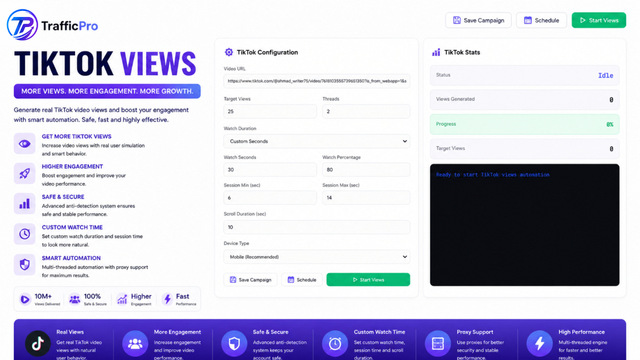The height and width of the screenshot is (360, 640).
Task: Click shield icon in bottom banner Safe & Secure
Action: [x=234, y=344]
